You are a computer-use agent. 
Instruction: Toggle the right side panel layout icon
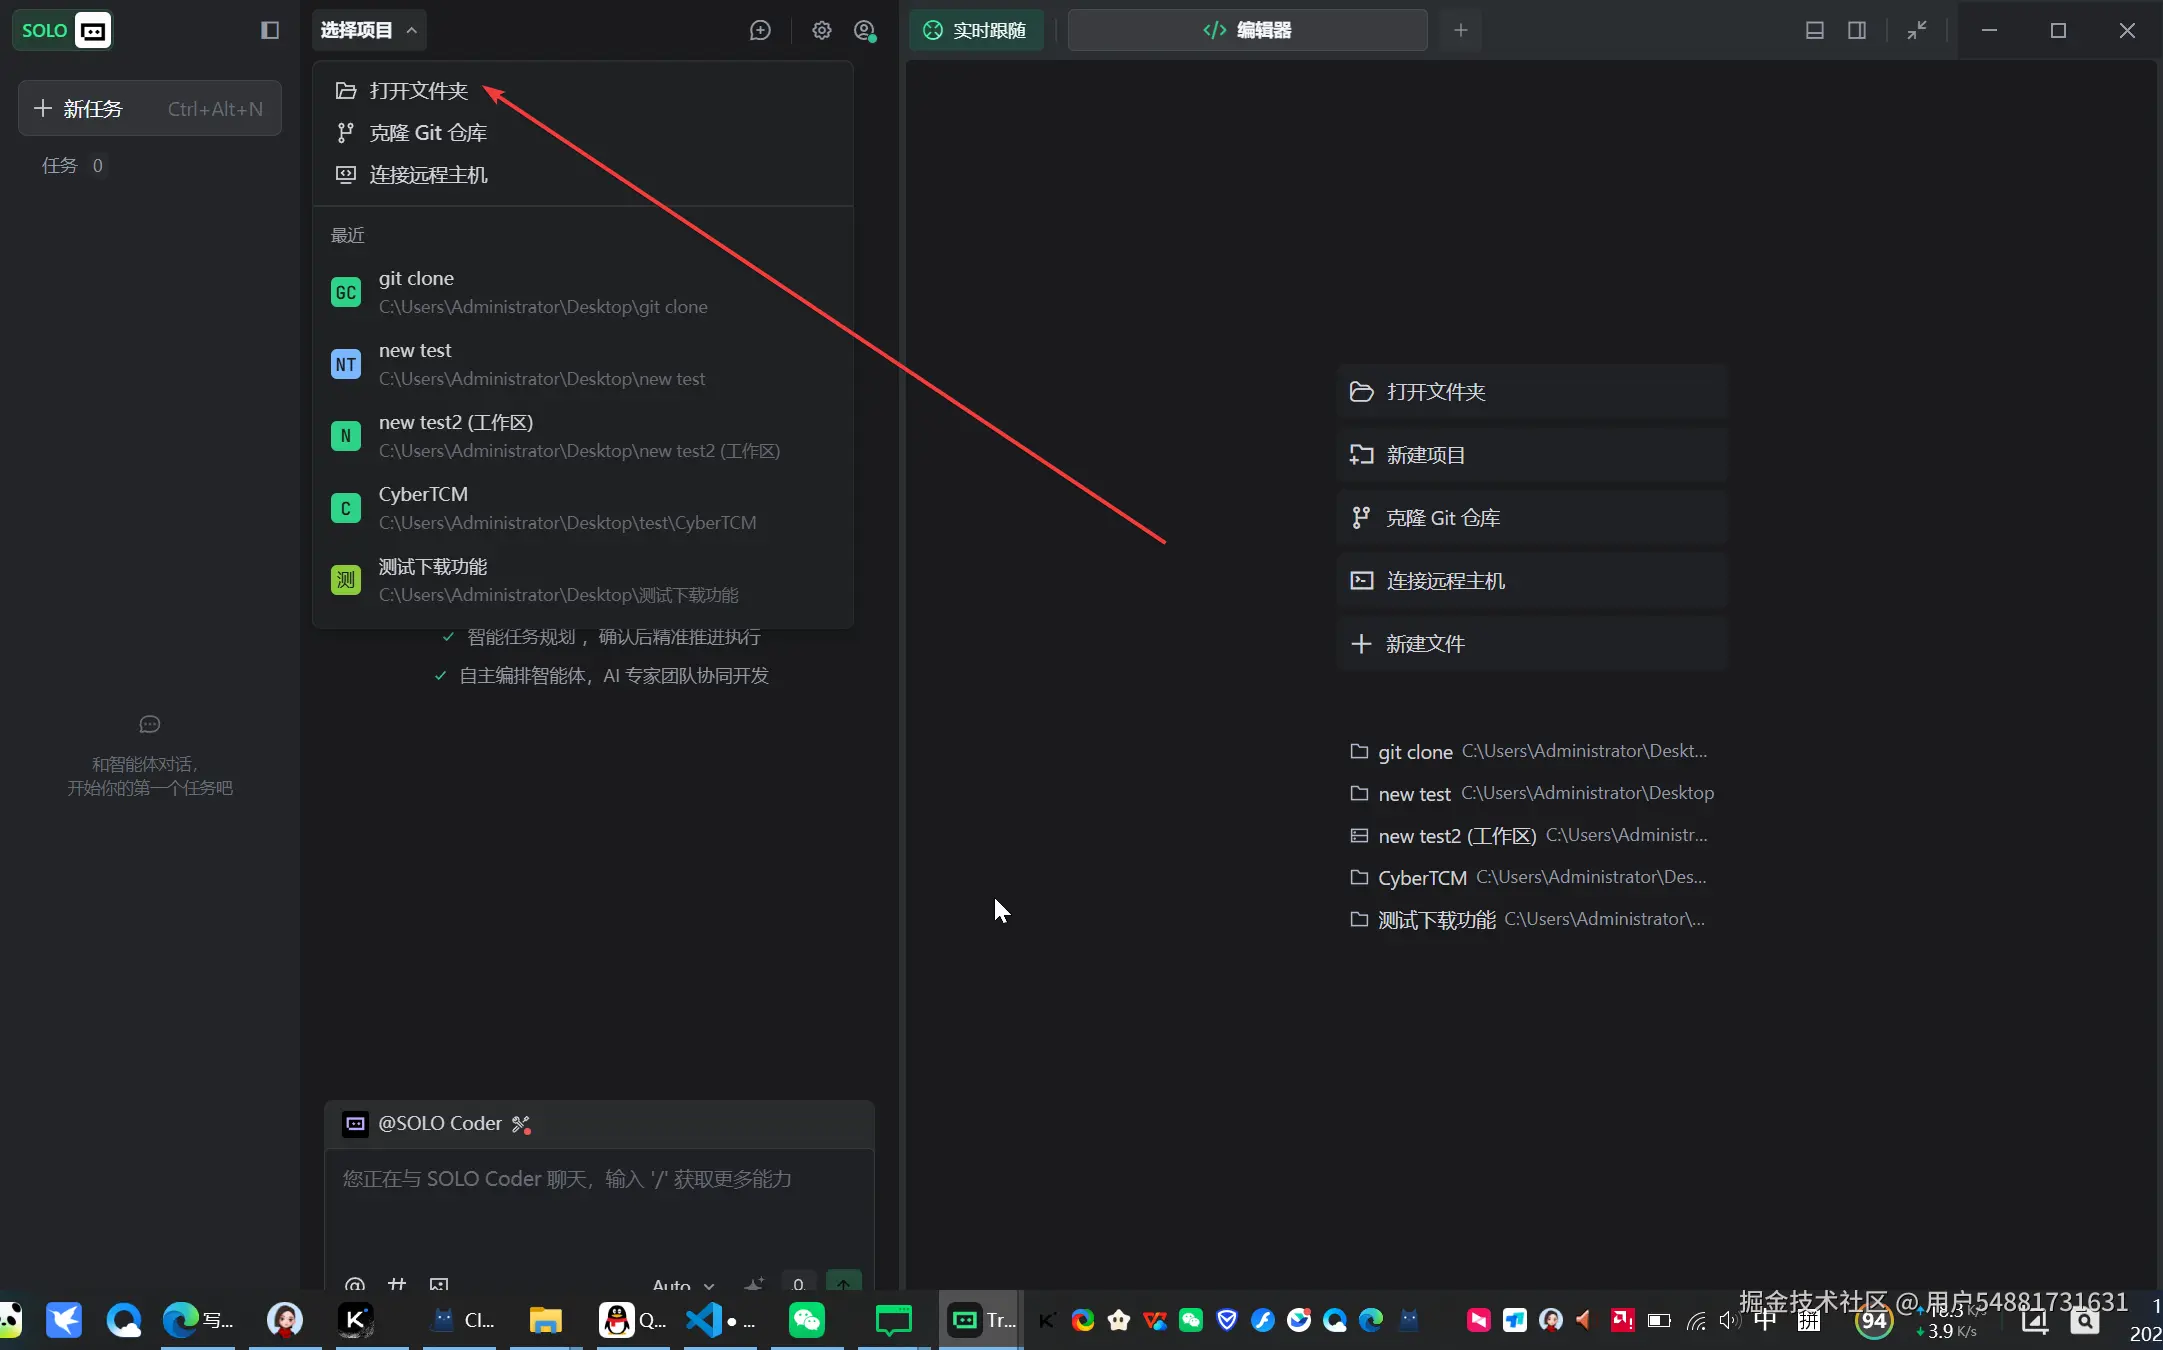point(1857,30)
